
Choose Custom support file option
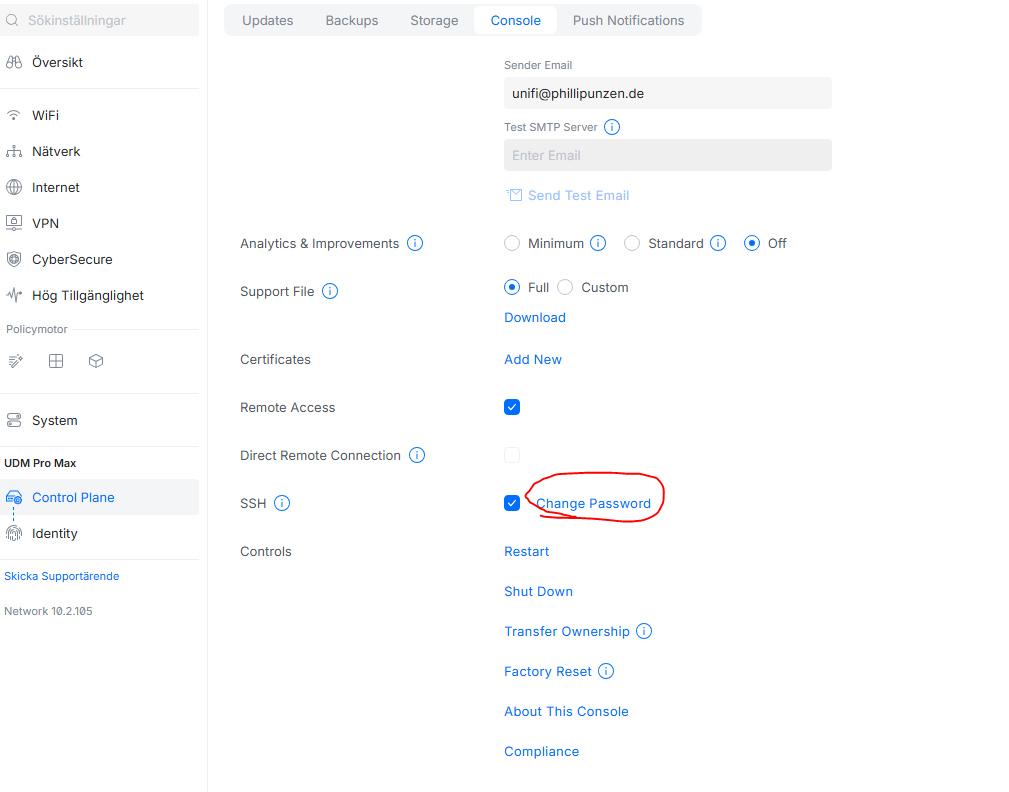coord(565,287)
